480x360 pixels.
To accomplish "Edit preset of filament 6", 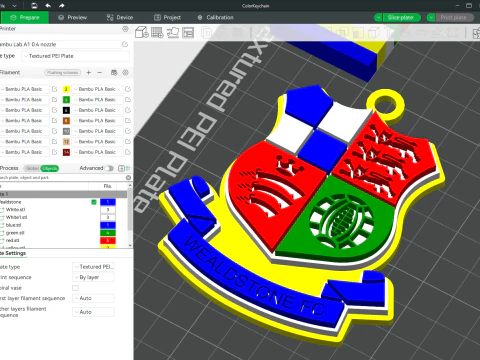I will coord(128,110).
